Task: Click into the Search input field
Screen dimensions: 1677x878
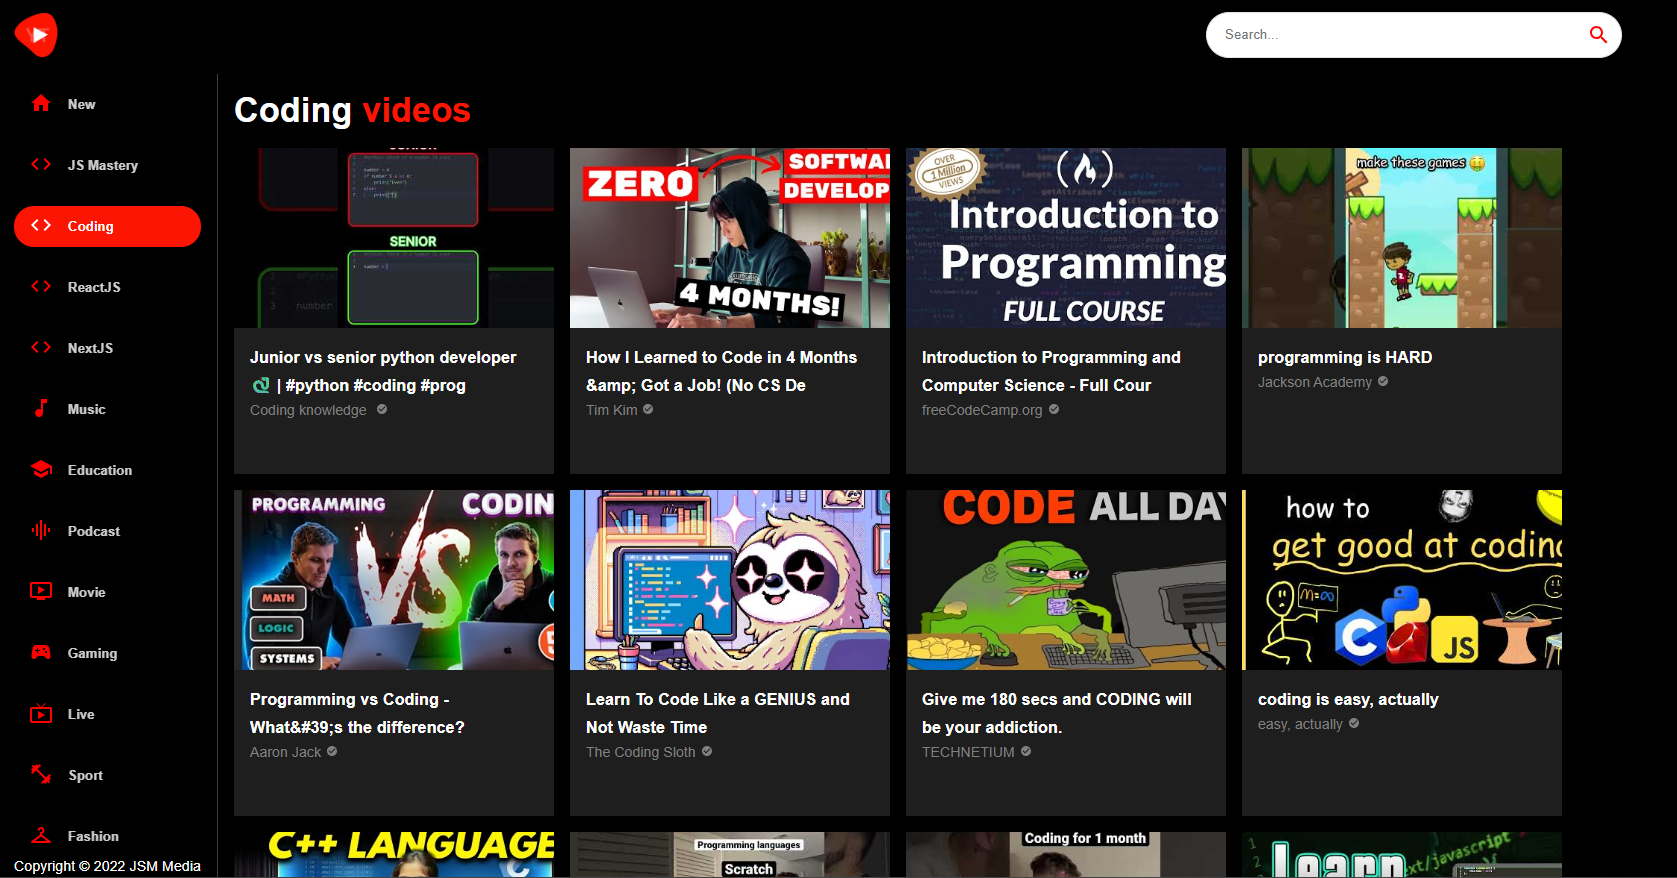Action: [x=1395, y=35]
